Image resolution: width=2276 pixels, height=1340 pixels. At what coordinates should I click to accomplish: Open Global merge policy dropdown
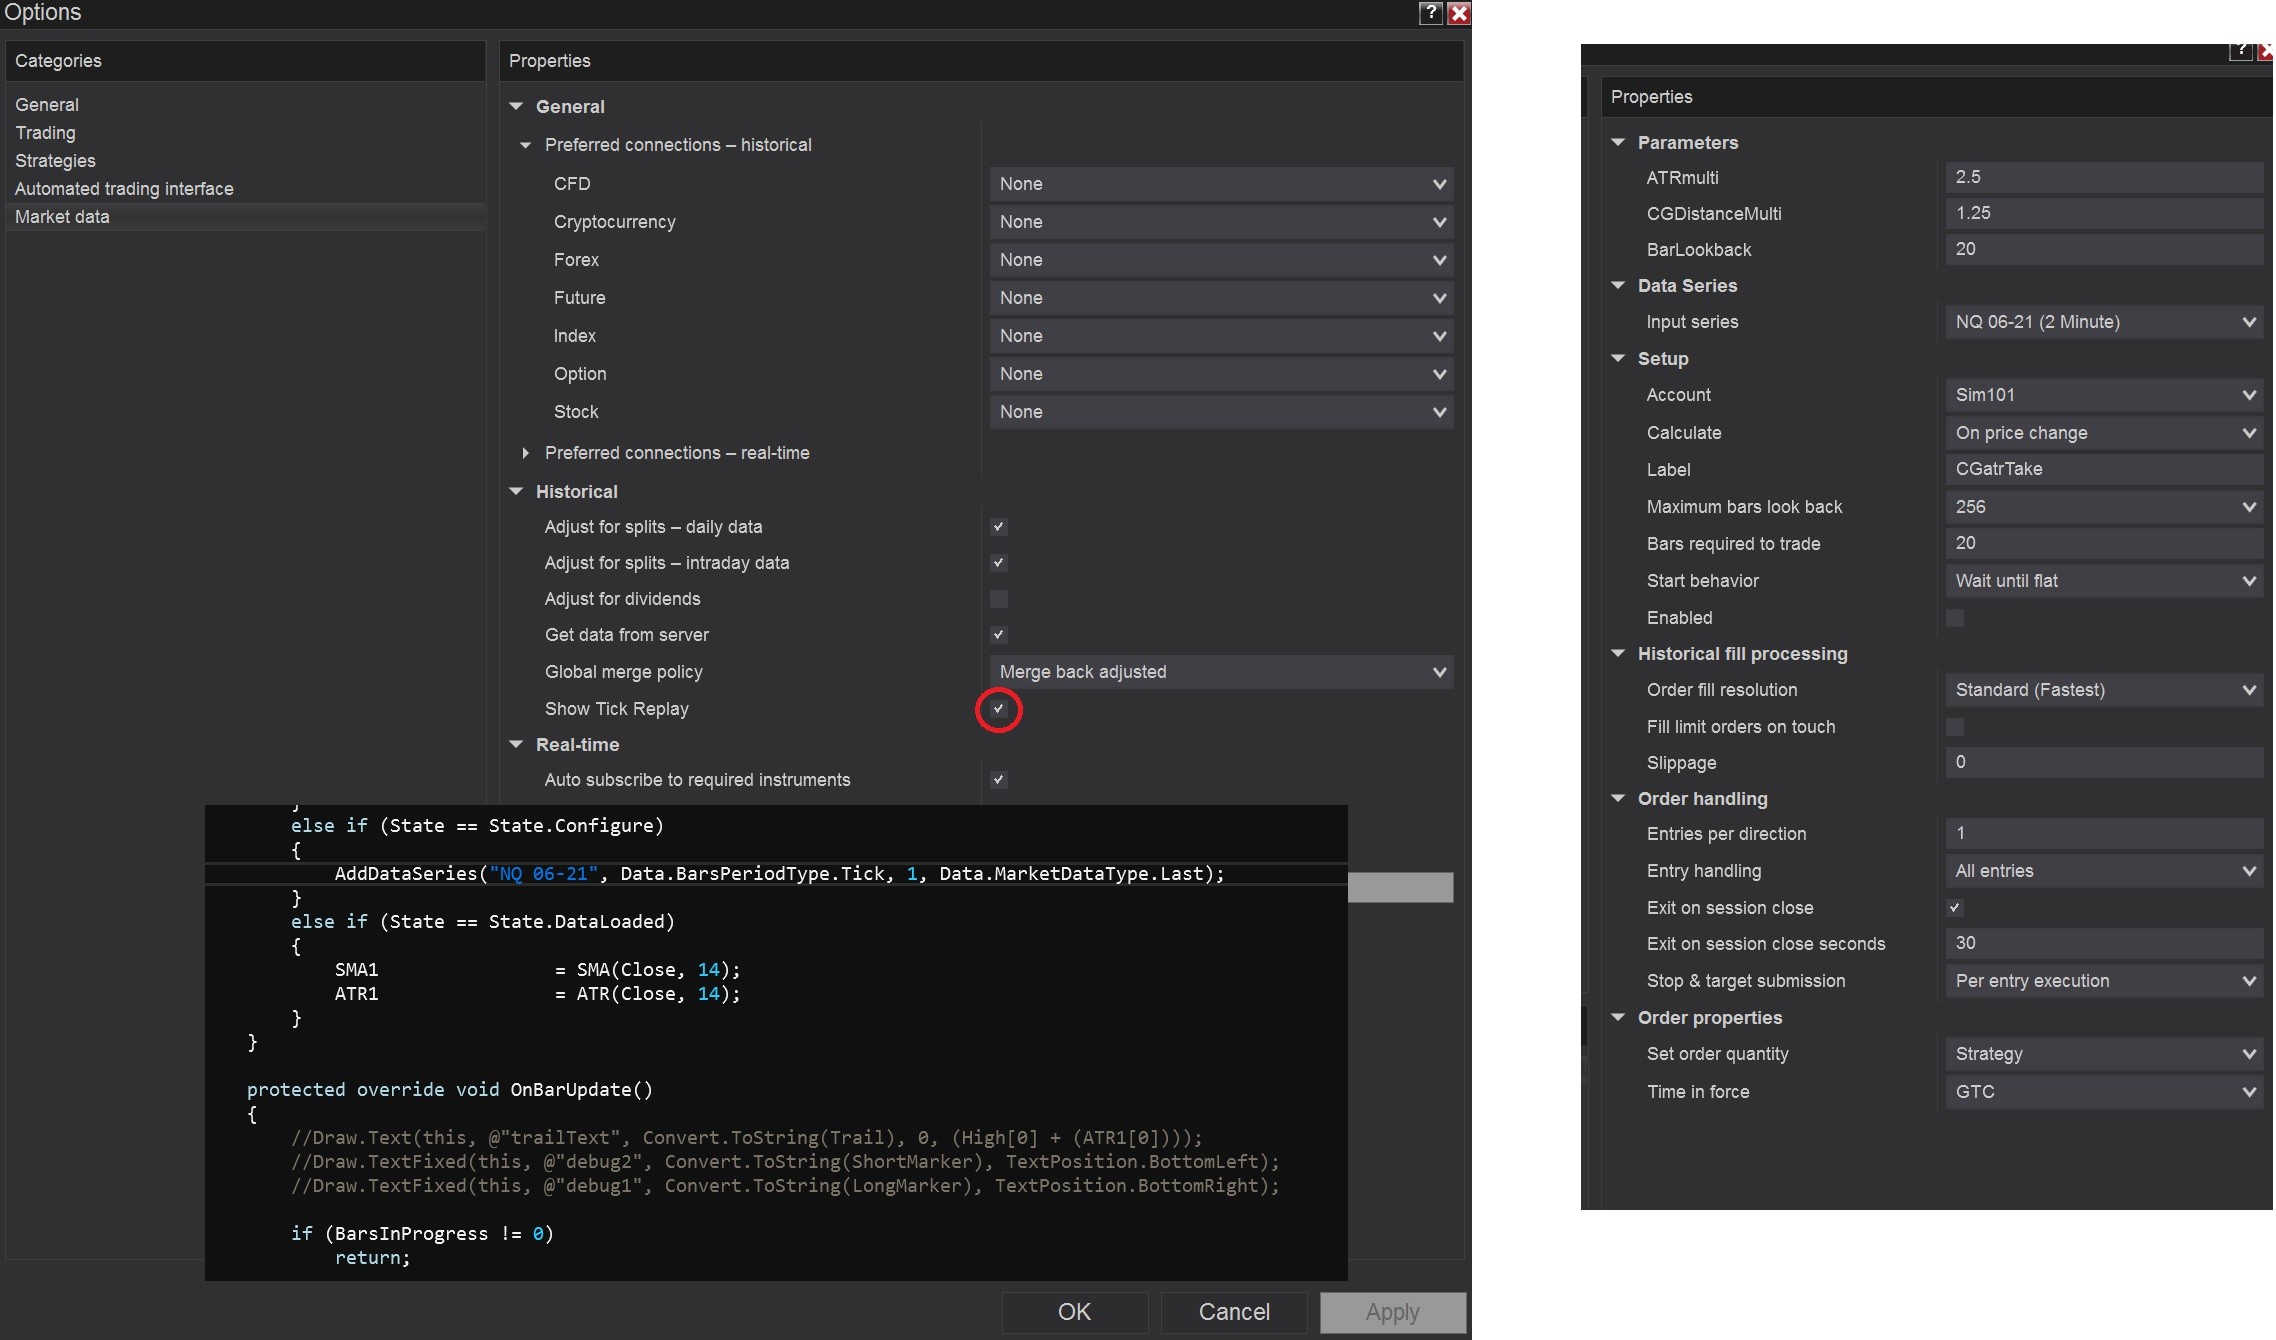1220,672
